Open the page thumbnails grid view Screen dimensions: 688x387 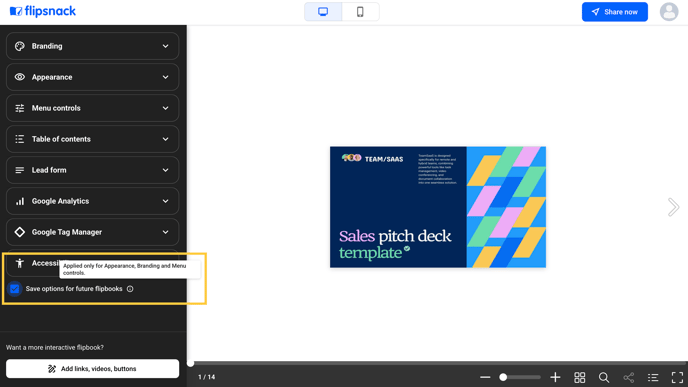click(x=580, y=377)
